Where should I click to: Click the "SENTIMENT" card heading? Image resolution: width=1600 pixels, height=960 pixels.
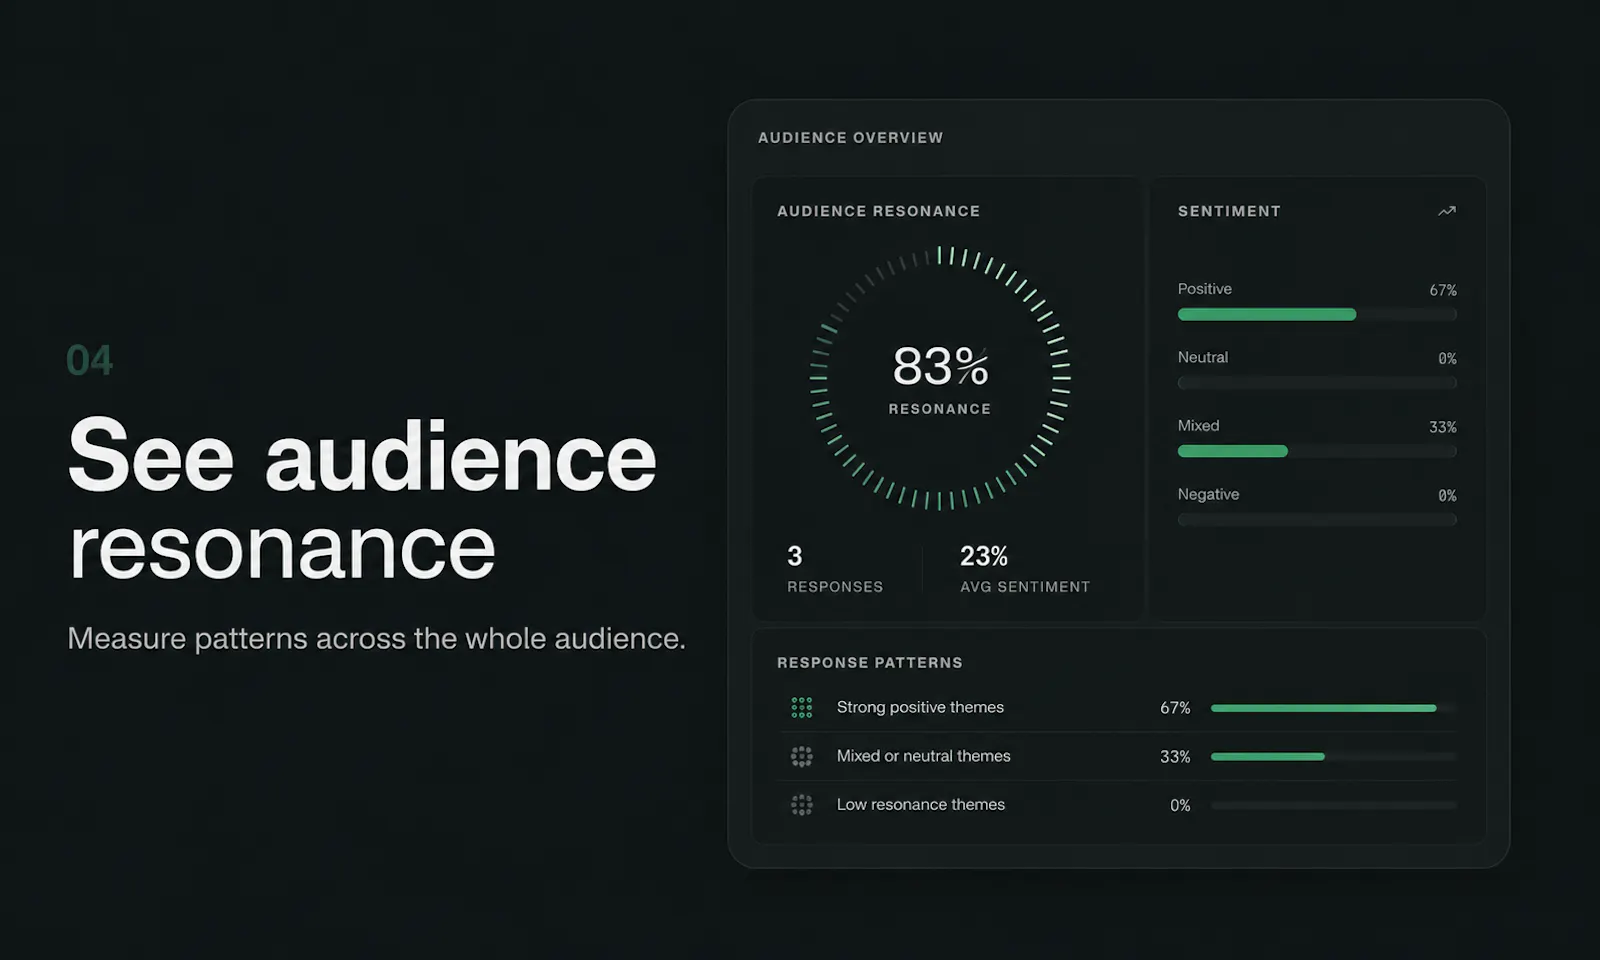click(x=1229, y=211)
